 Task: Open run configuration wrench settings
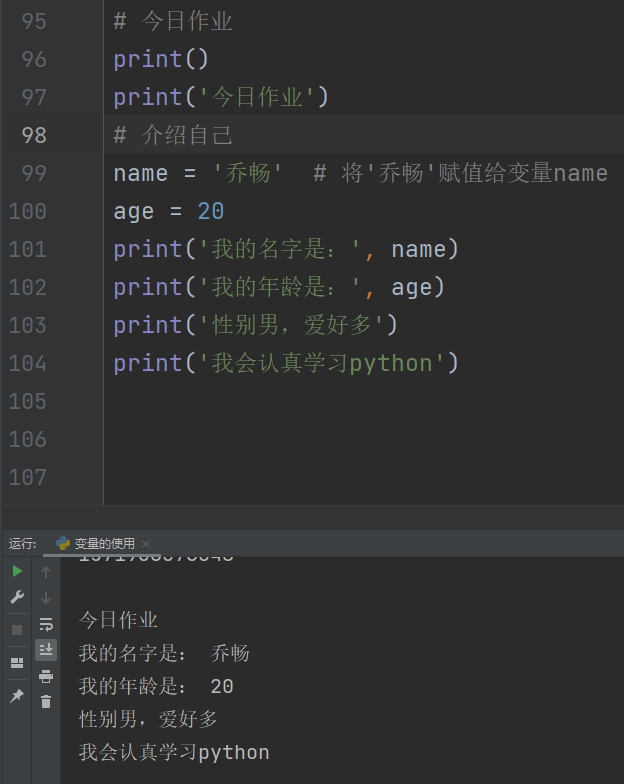point(17,597)
